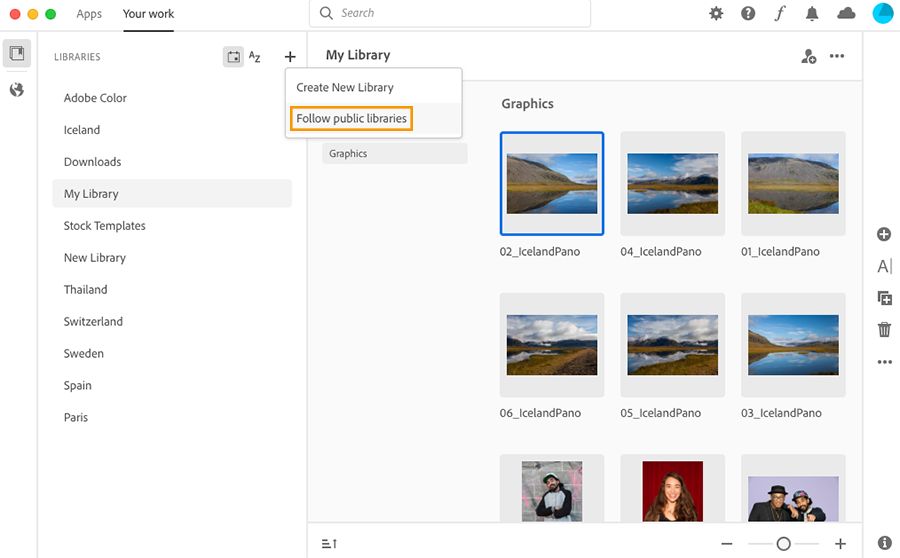
Task: Click the invite people to library icon
Action: pyautogui.click(x=808, y=57)
